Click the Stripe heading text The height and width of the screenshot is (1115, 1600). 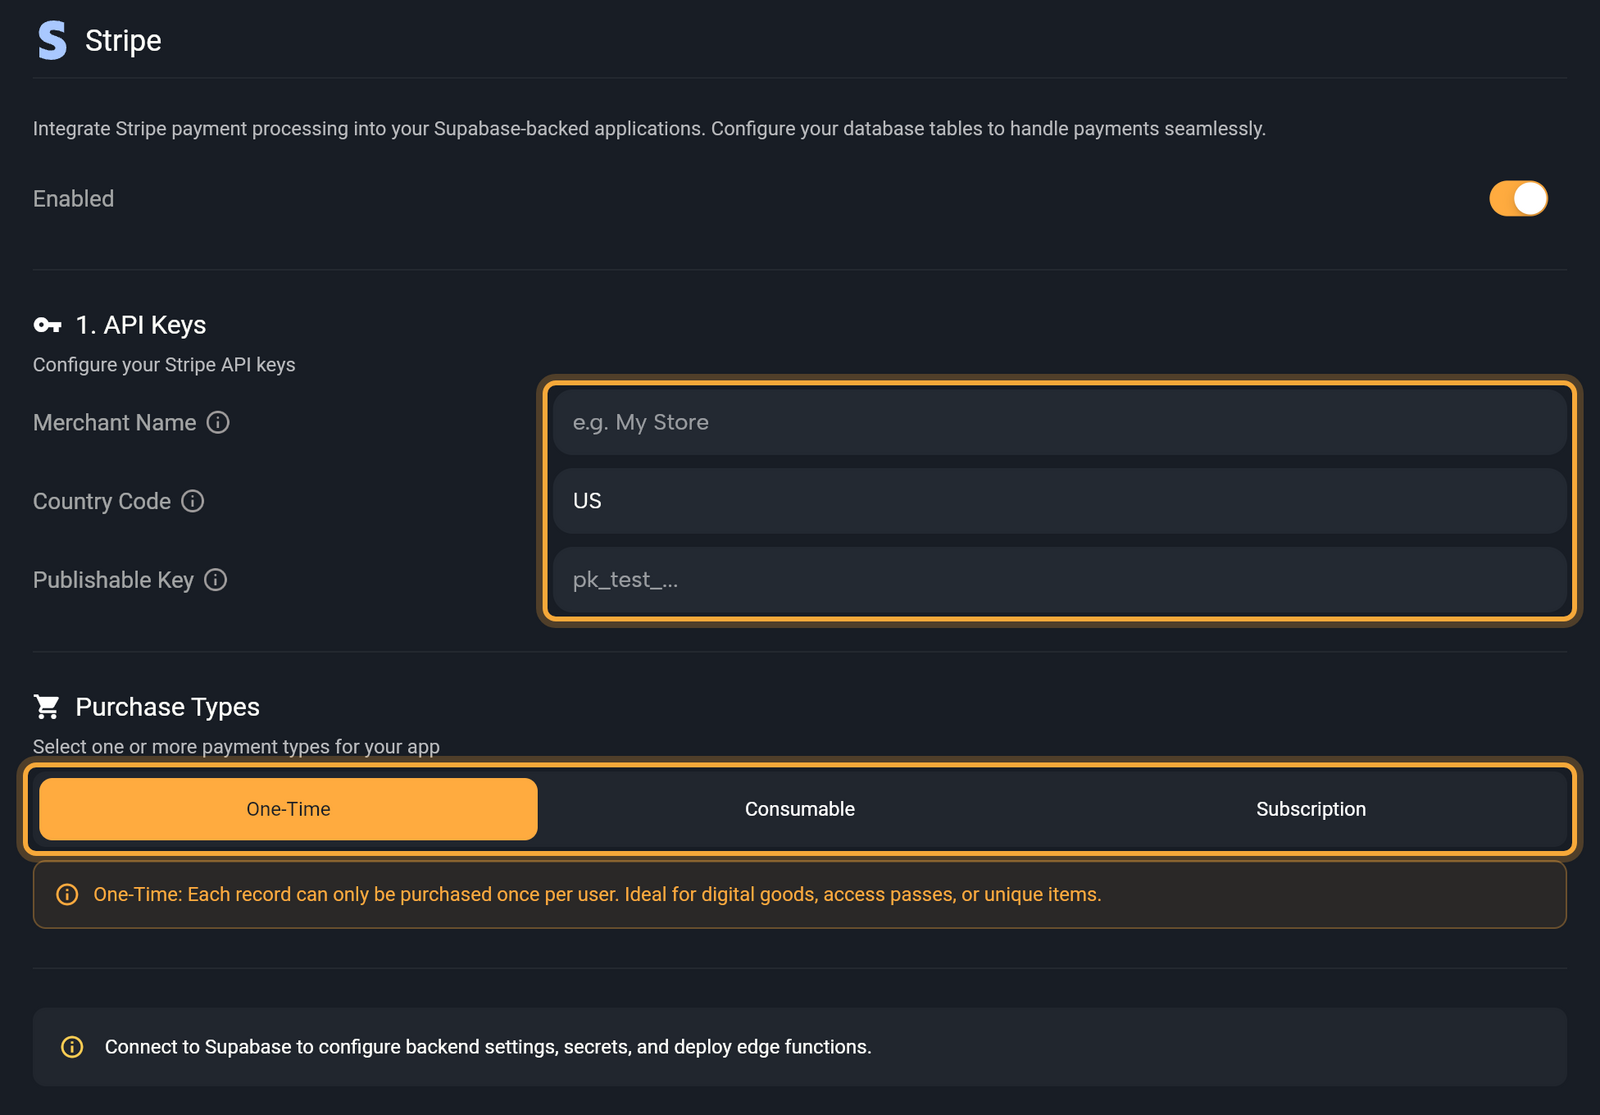[x=123, y=41]
